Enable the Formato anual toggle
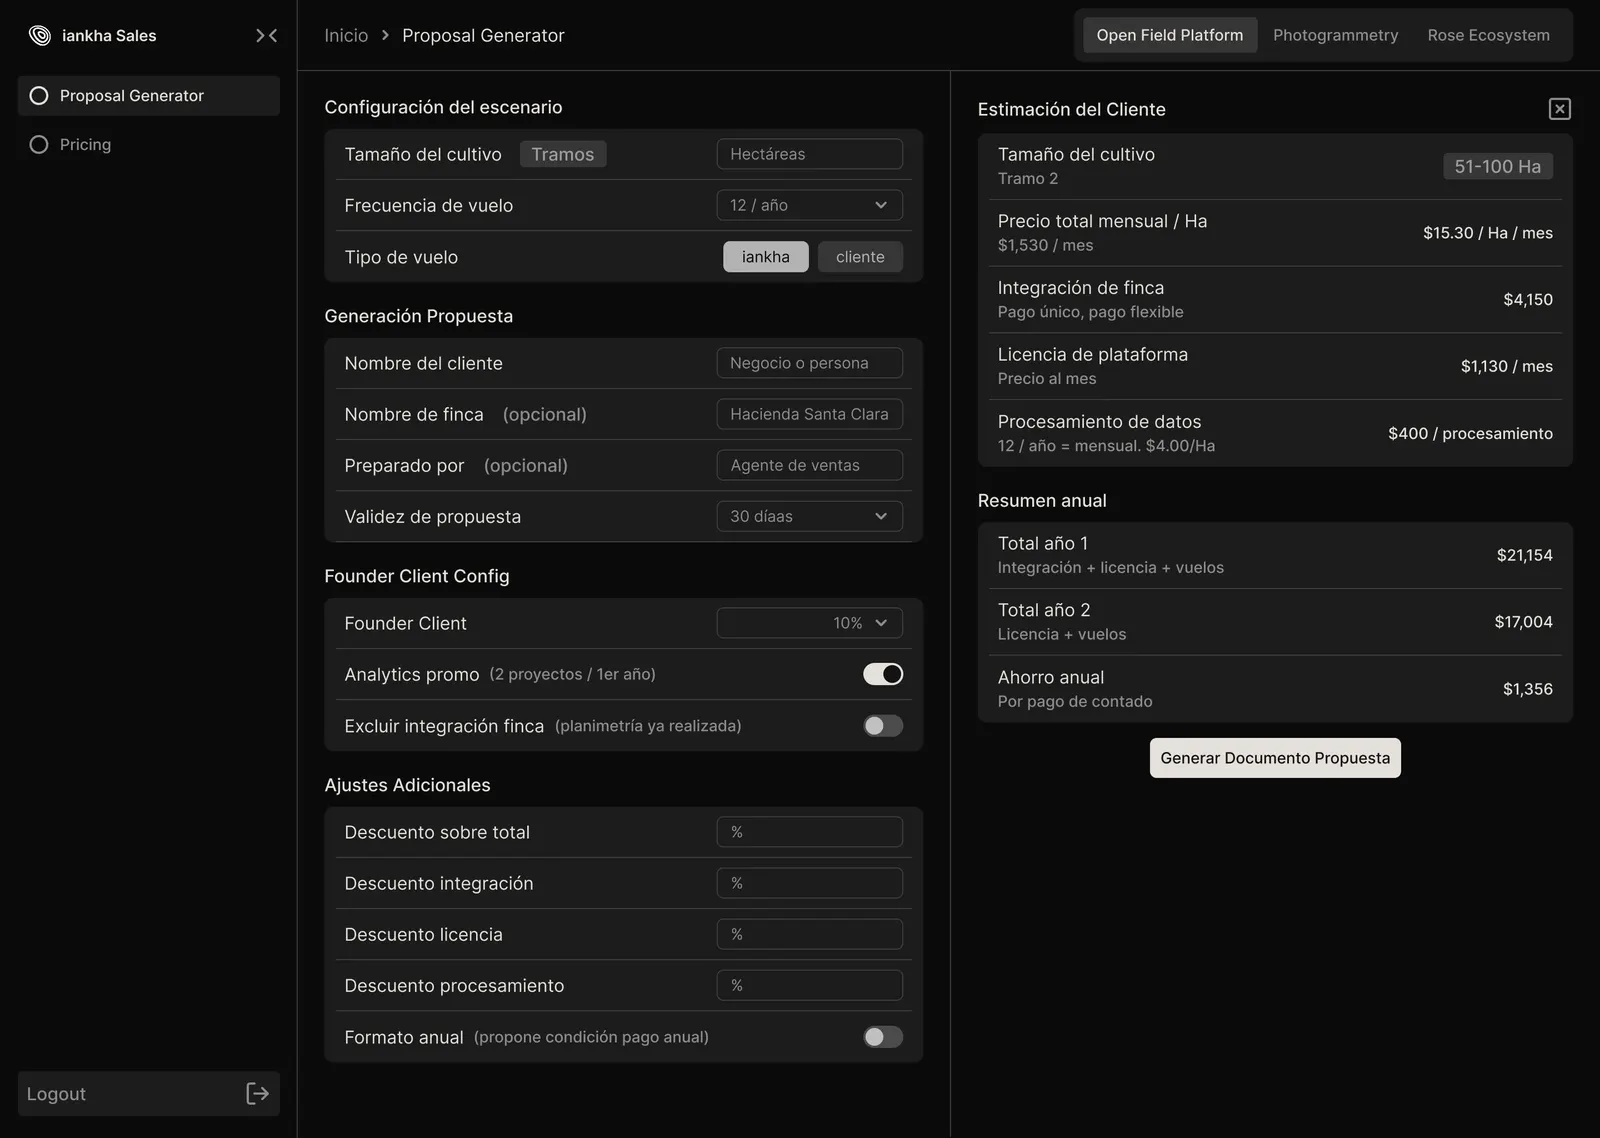1600x1138 pixels. click(883, 1037)
